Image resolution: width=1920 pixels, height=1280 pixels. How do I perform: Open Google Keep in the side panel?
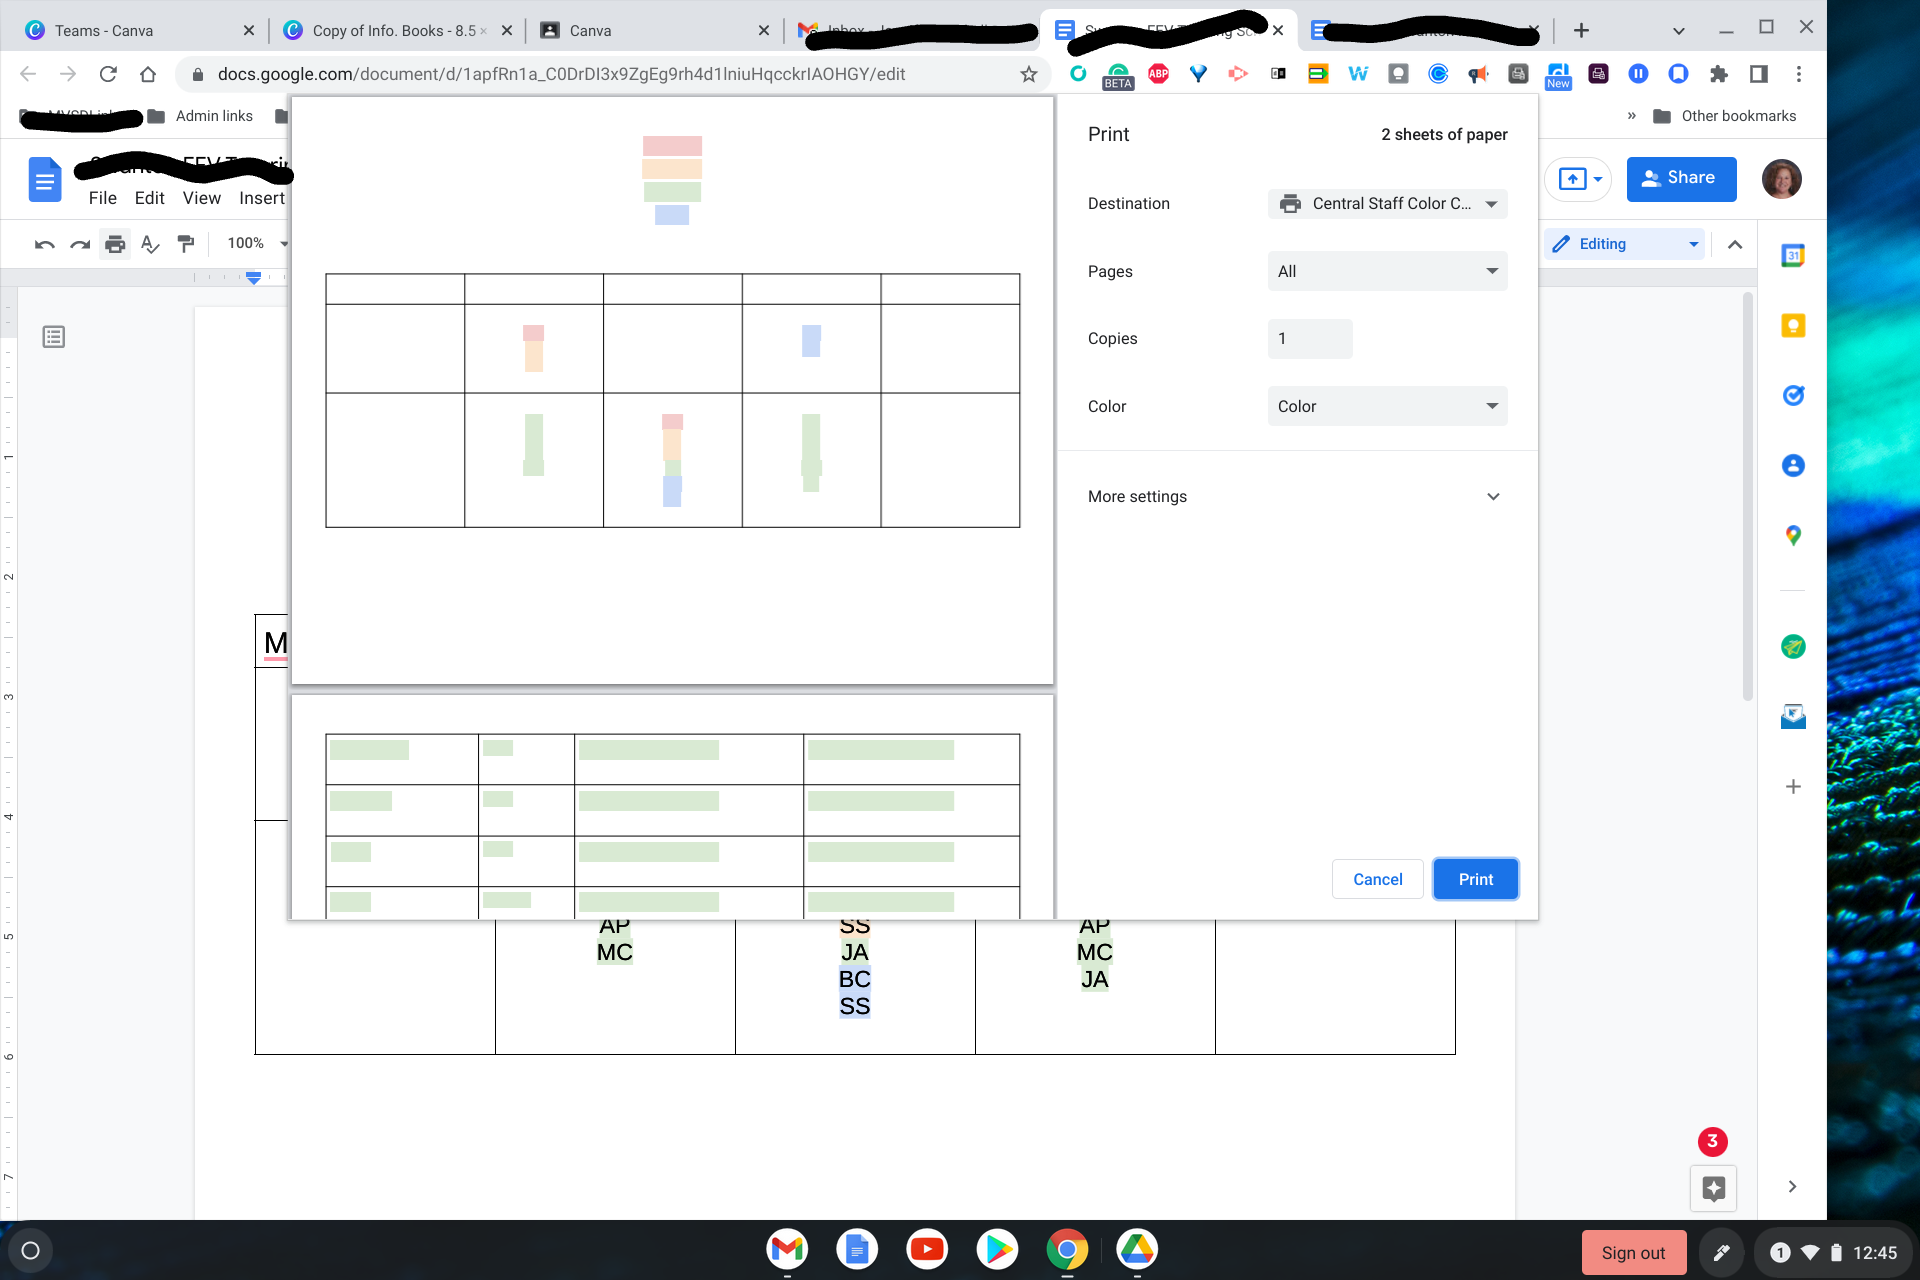1793,325
